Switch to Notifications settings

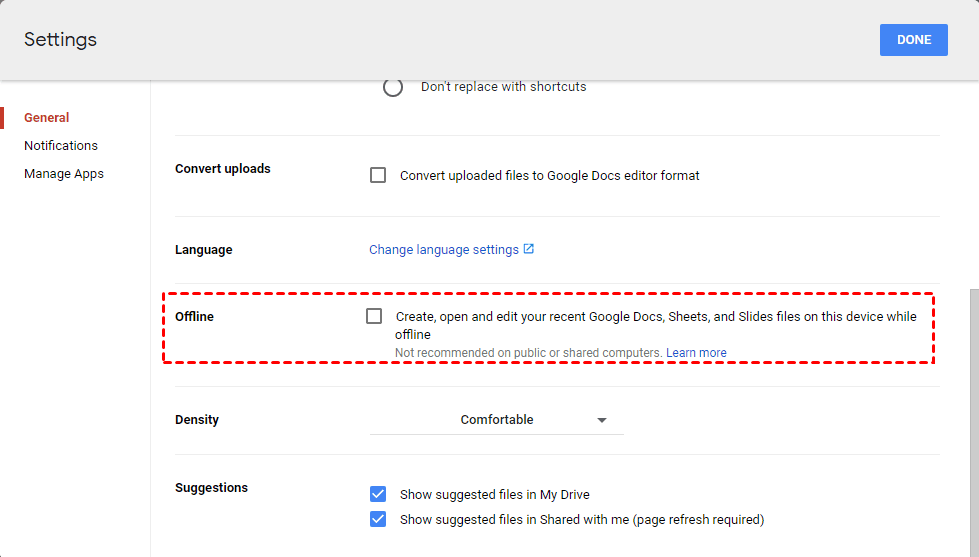[61, 146]
